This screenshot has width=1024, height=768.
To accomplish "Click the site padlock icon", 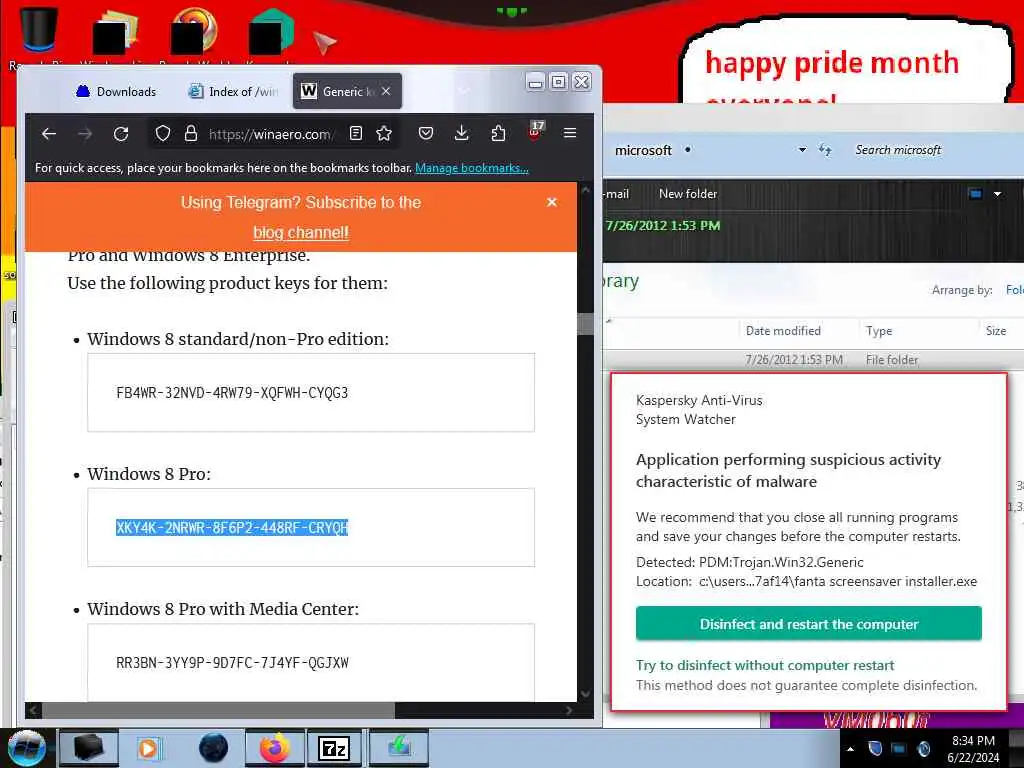I will (191, 134).
